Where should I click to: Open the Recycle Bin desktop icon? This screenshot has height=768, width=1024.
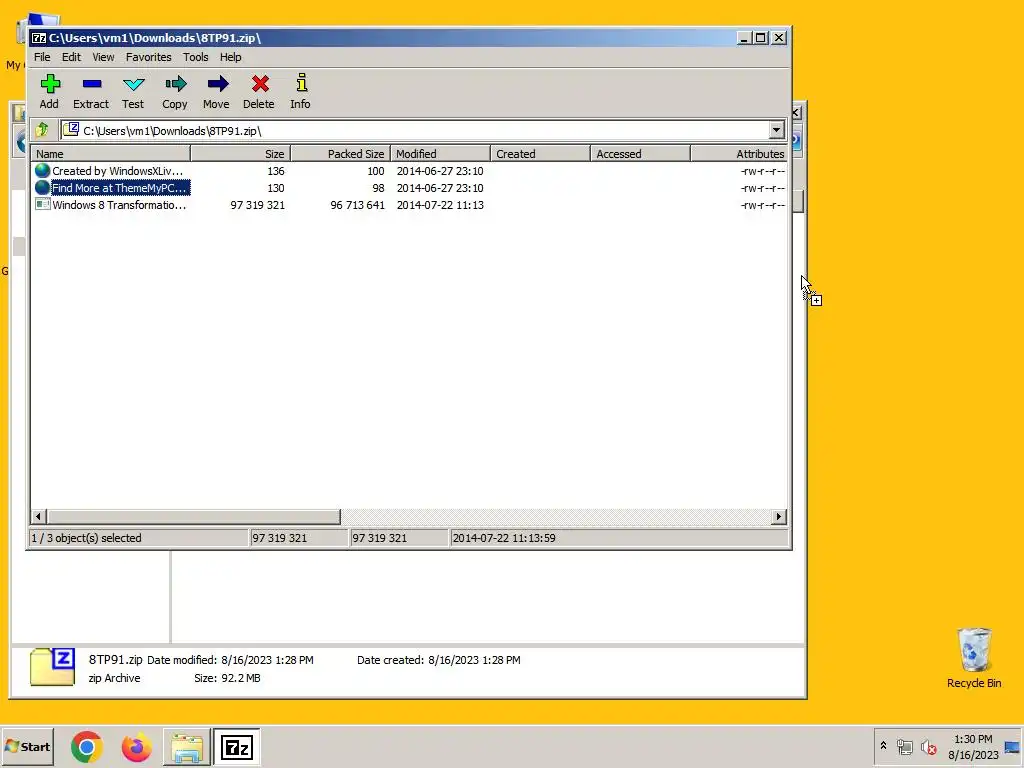(974, 657)
